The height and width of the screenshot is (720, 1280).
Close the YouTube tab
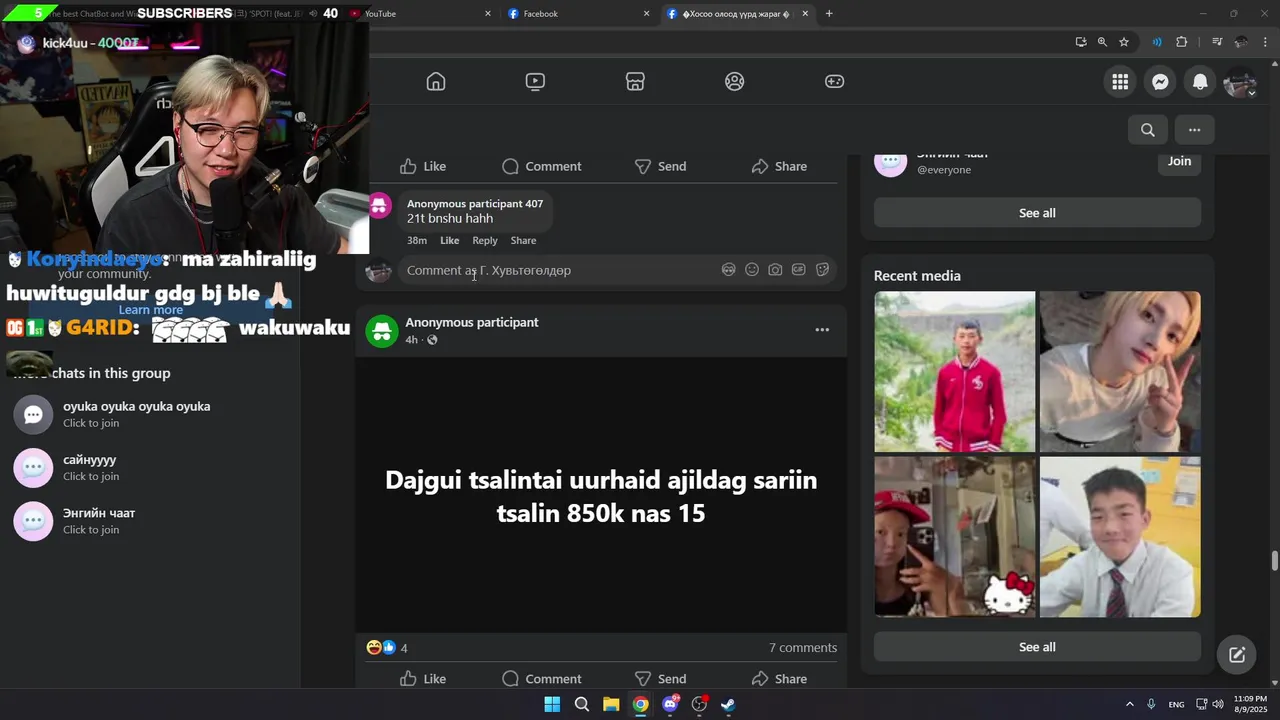coord(488,14)
